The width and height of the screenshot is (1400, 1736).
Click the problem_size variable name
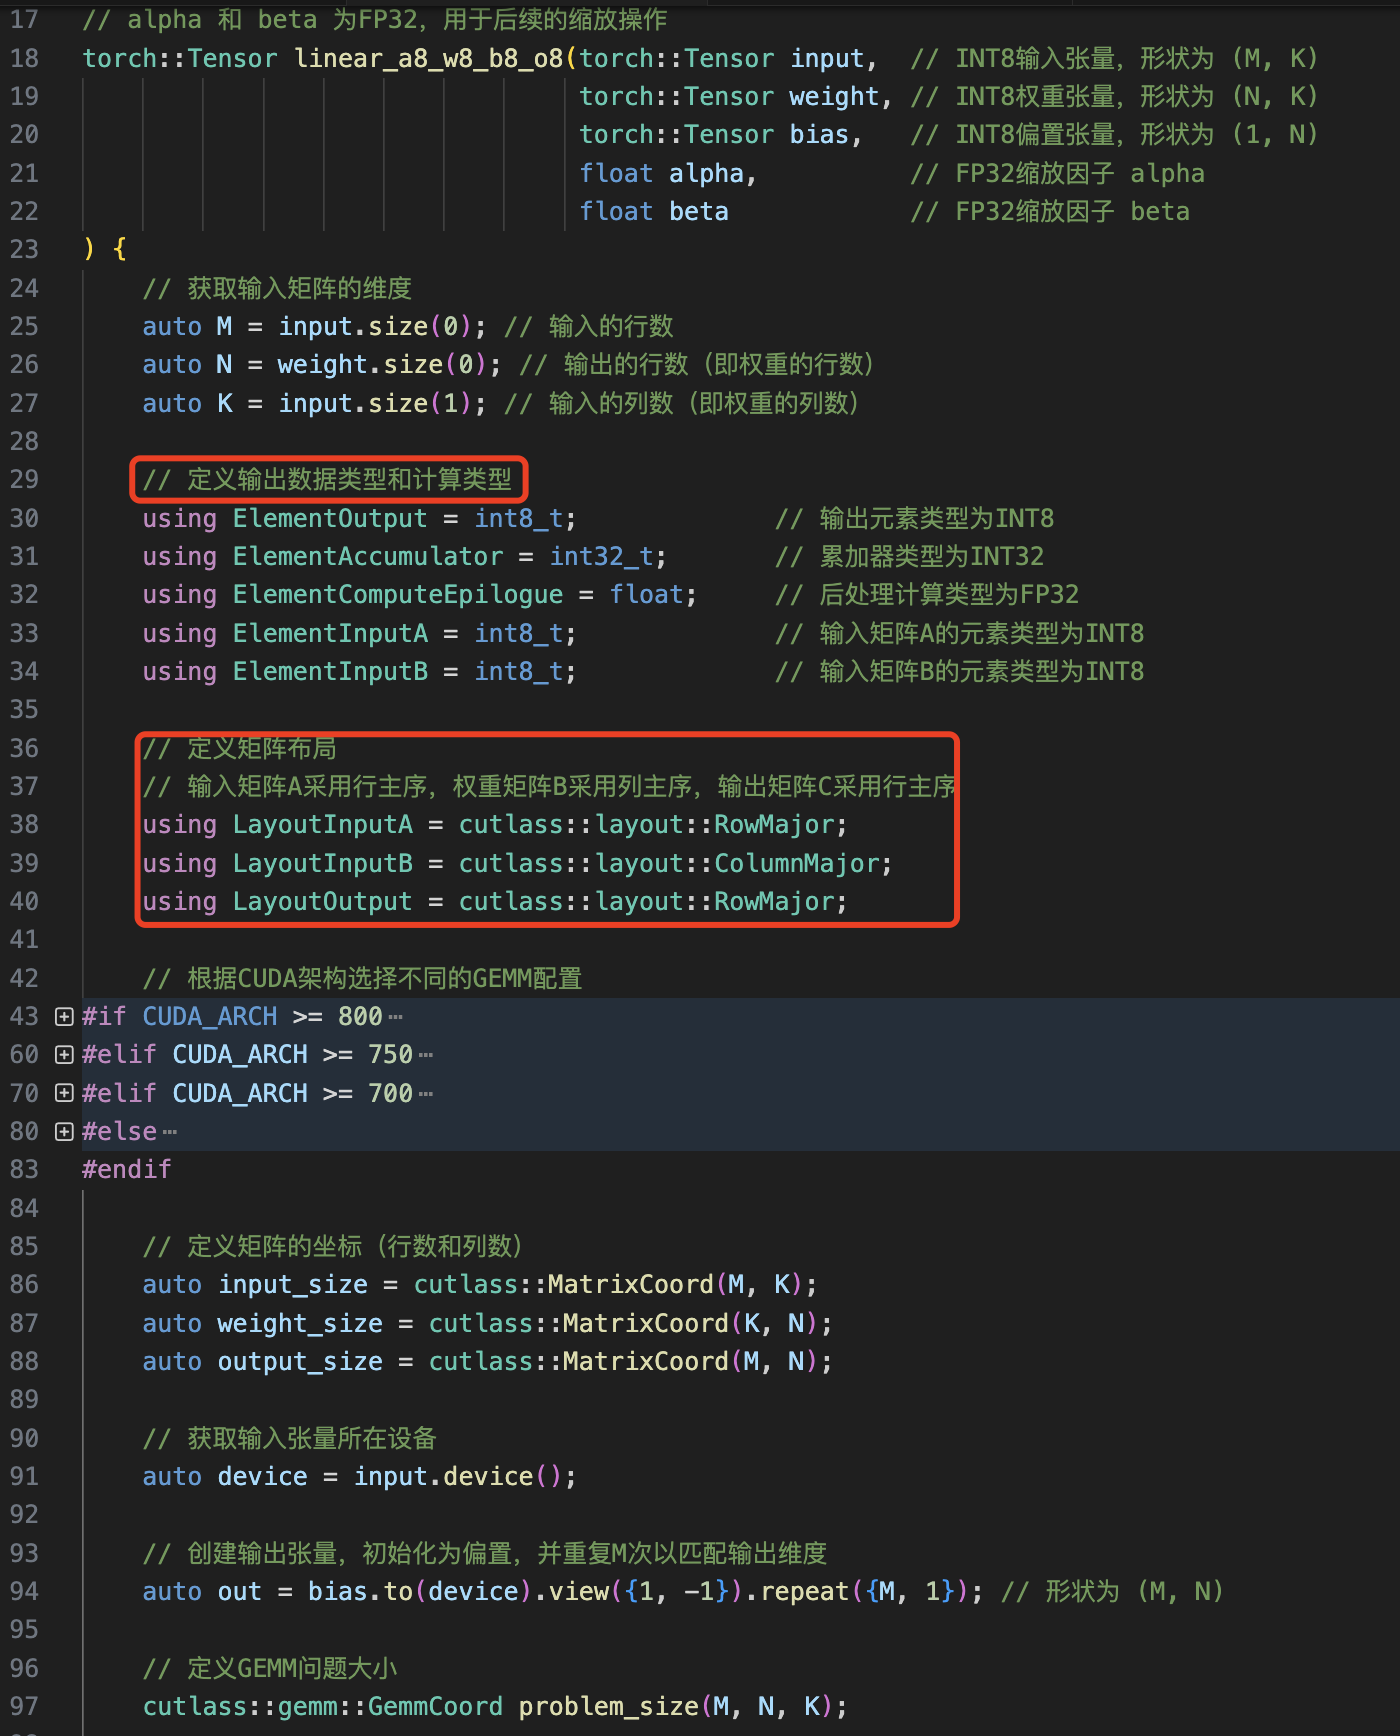[608, 1706]
